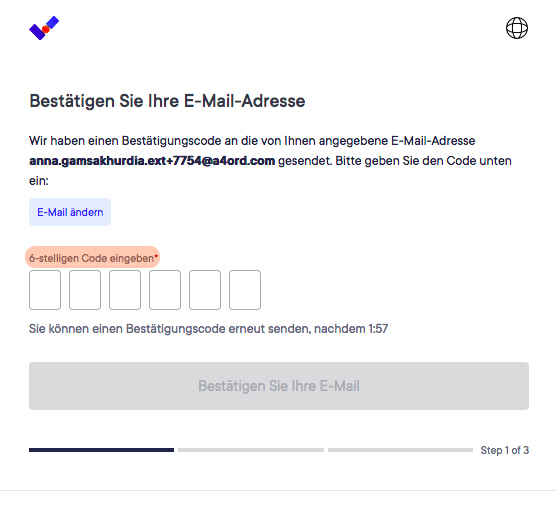Click the Wir haben einen Bestätigungscode sentence

coord(270,161)
